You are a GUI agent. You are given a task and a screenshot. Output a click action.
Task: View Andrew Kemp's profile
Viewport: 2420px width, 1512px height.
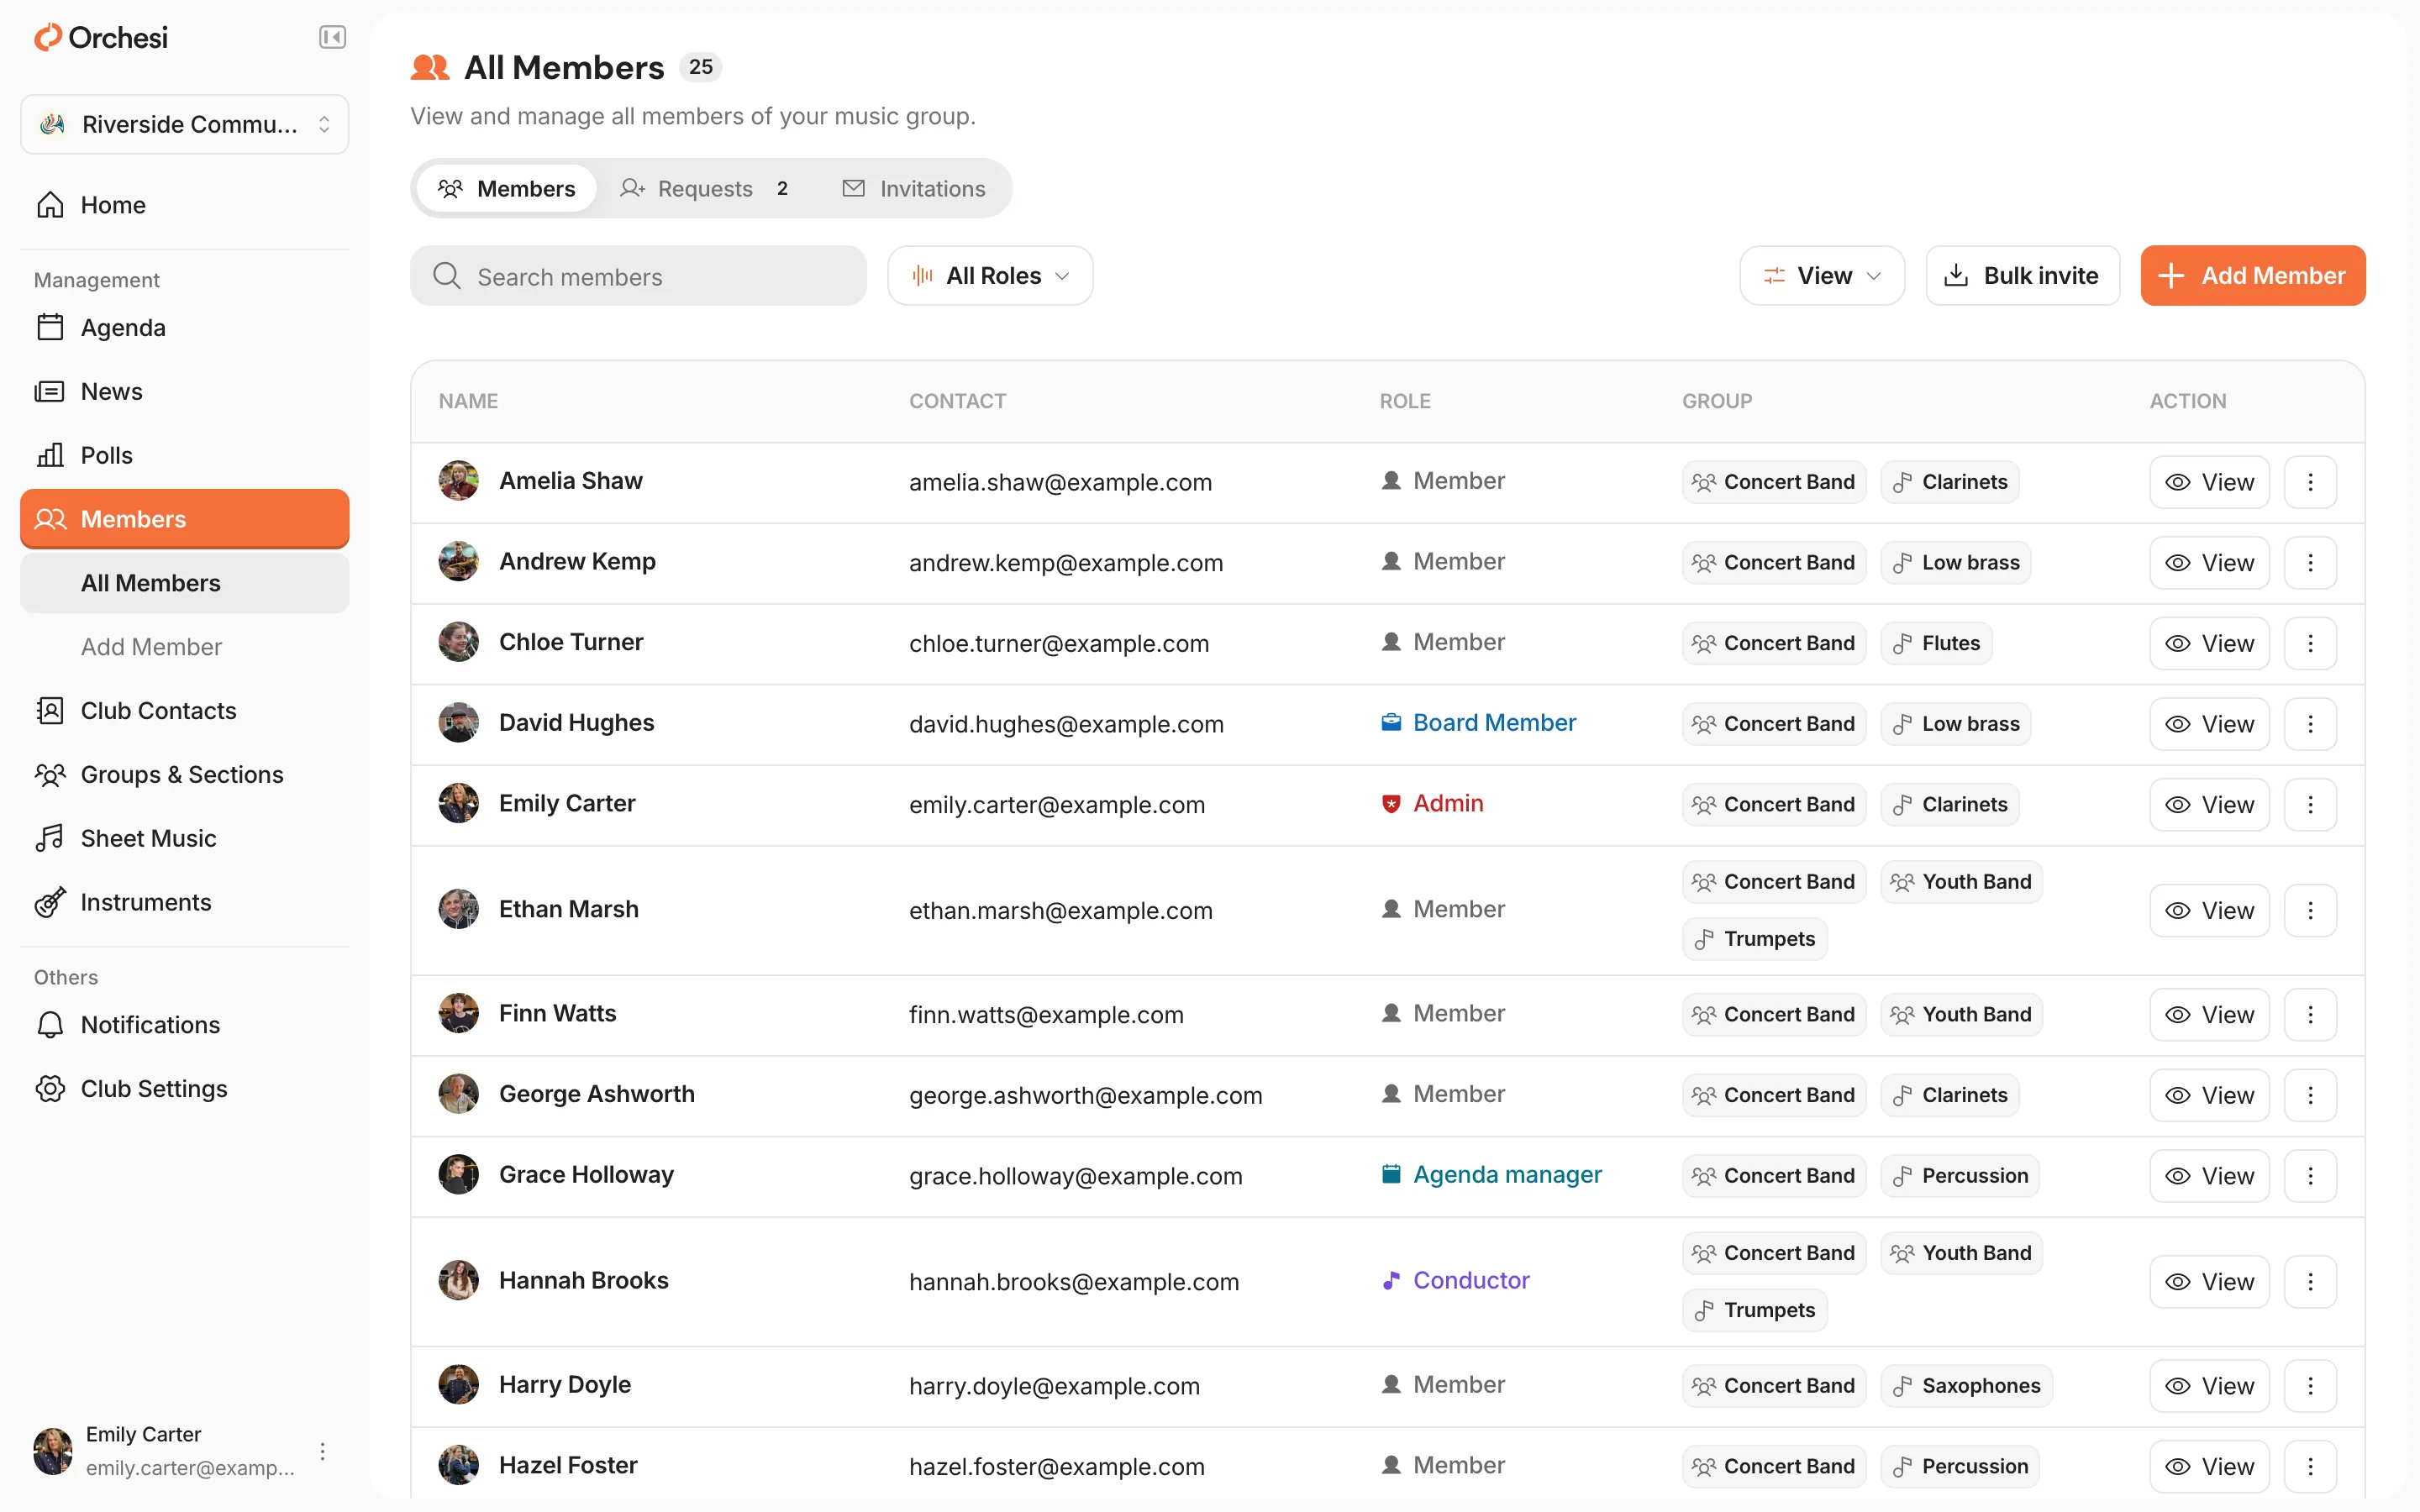pyautogui.click(x=2209, y=563)
